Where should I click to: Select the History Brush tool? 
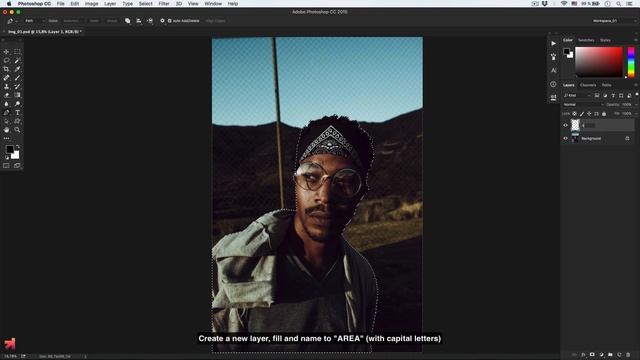pyautogui.click(x=17, y=86)
